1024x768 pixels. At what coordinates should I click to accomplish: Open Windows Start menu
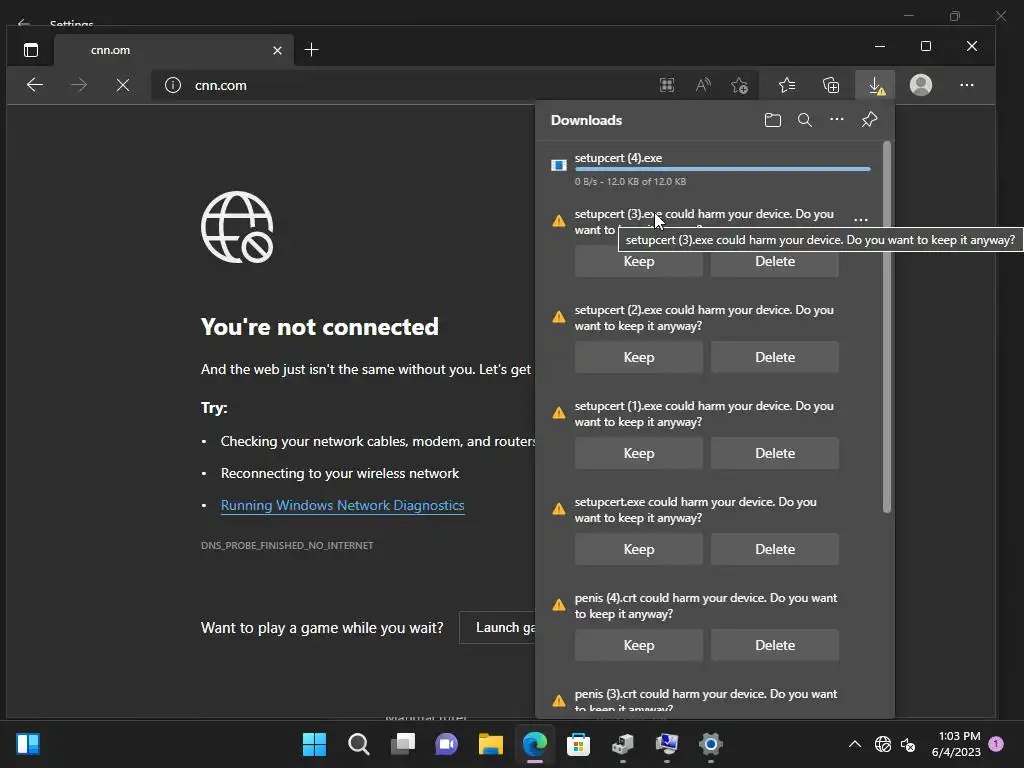coord(314,744)
